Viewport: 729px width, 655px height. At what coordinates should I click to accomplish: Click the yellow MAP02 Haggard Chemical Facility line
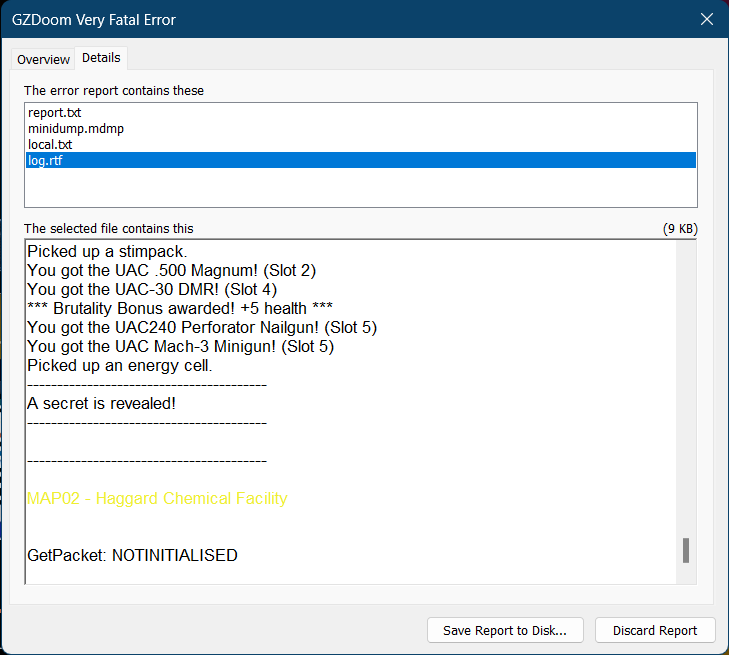[157, 498]
